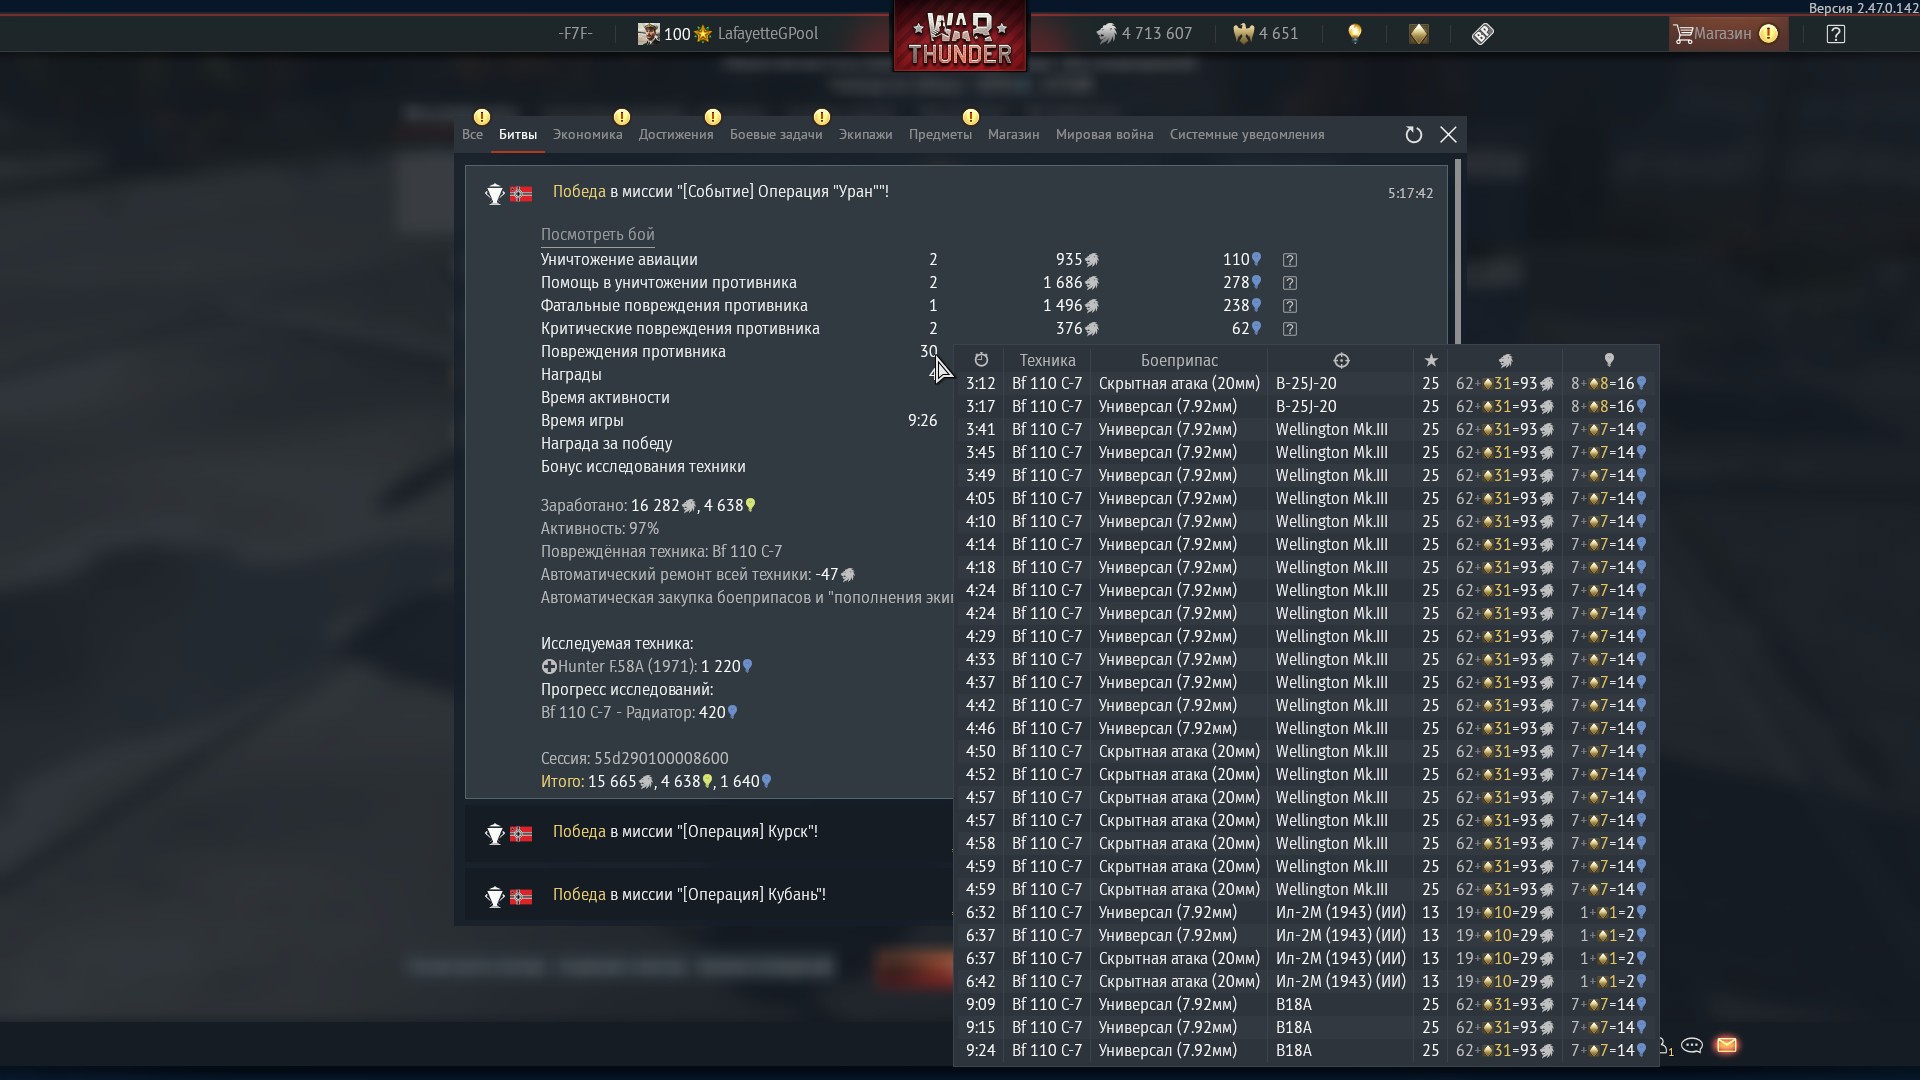
Task: Refresh the battle log with the reload icon
Action: tap(1413, 135)
